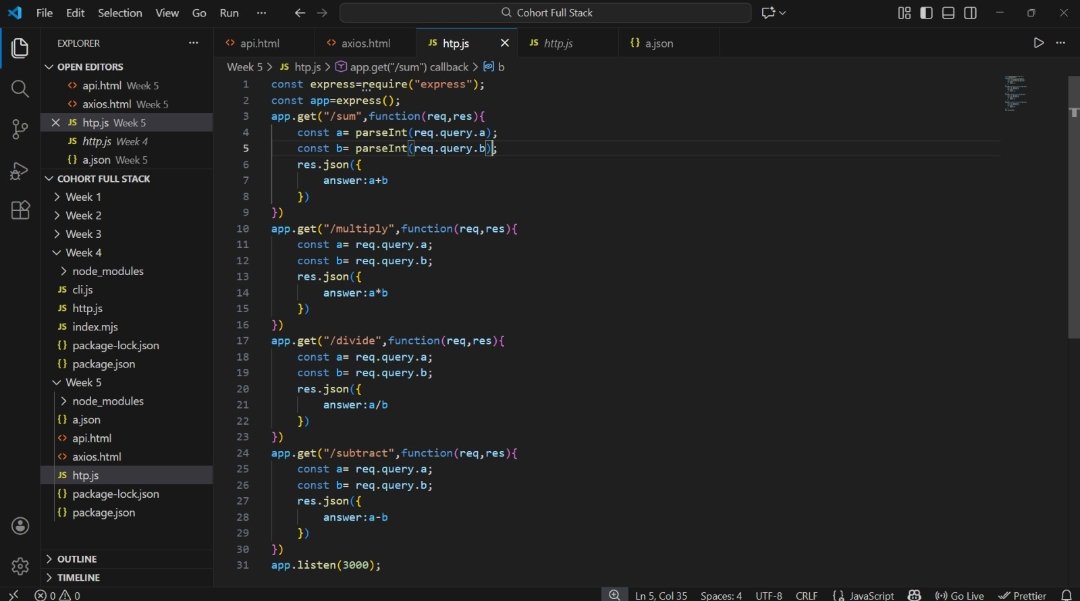This screenshot has height=601, width=1080.
Task: Open errors and warnings count in status bar
Action: pos(57,595)
